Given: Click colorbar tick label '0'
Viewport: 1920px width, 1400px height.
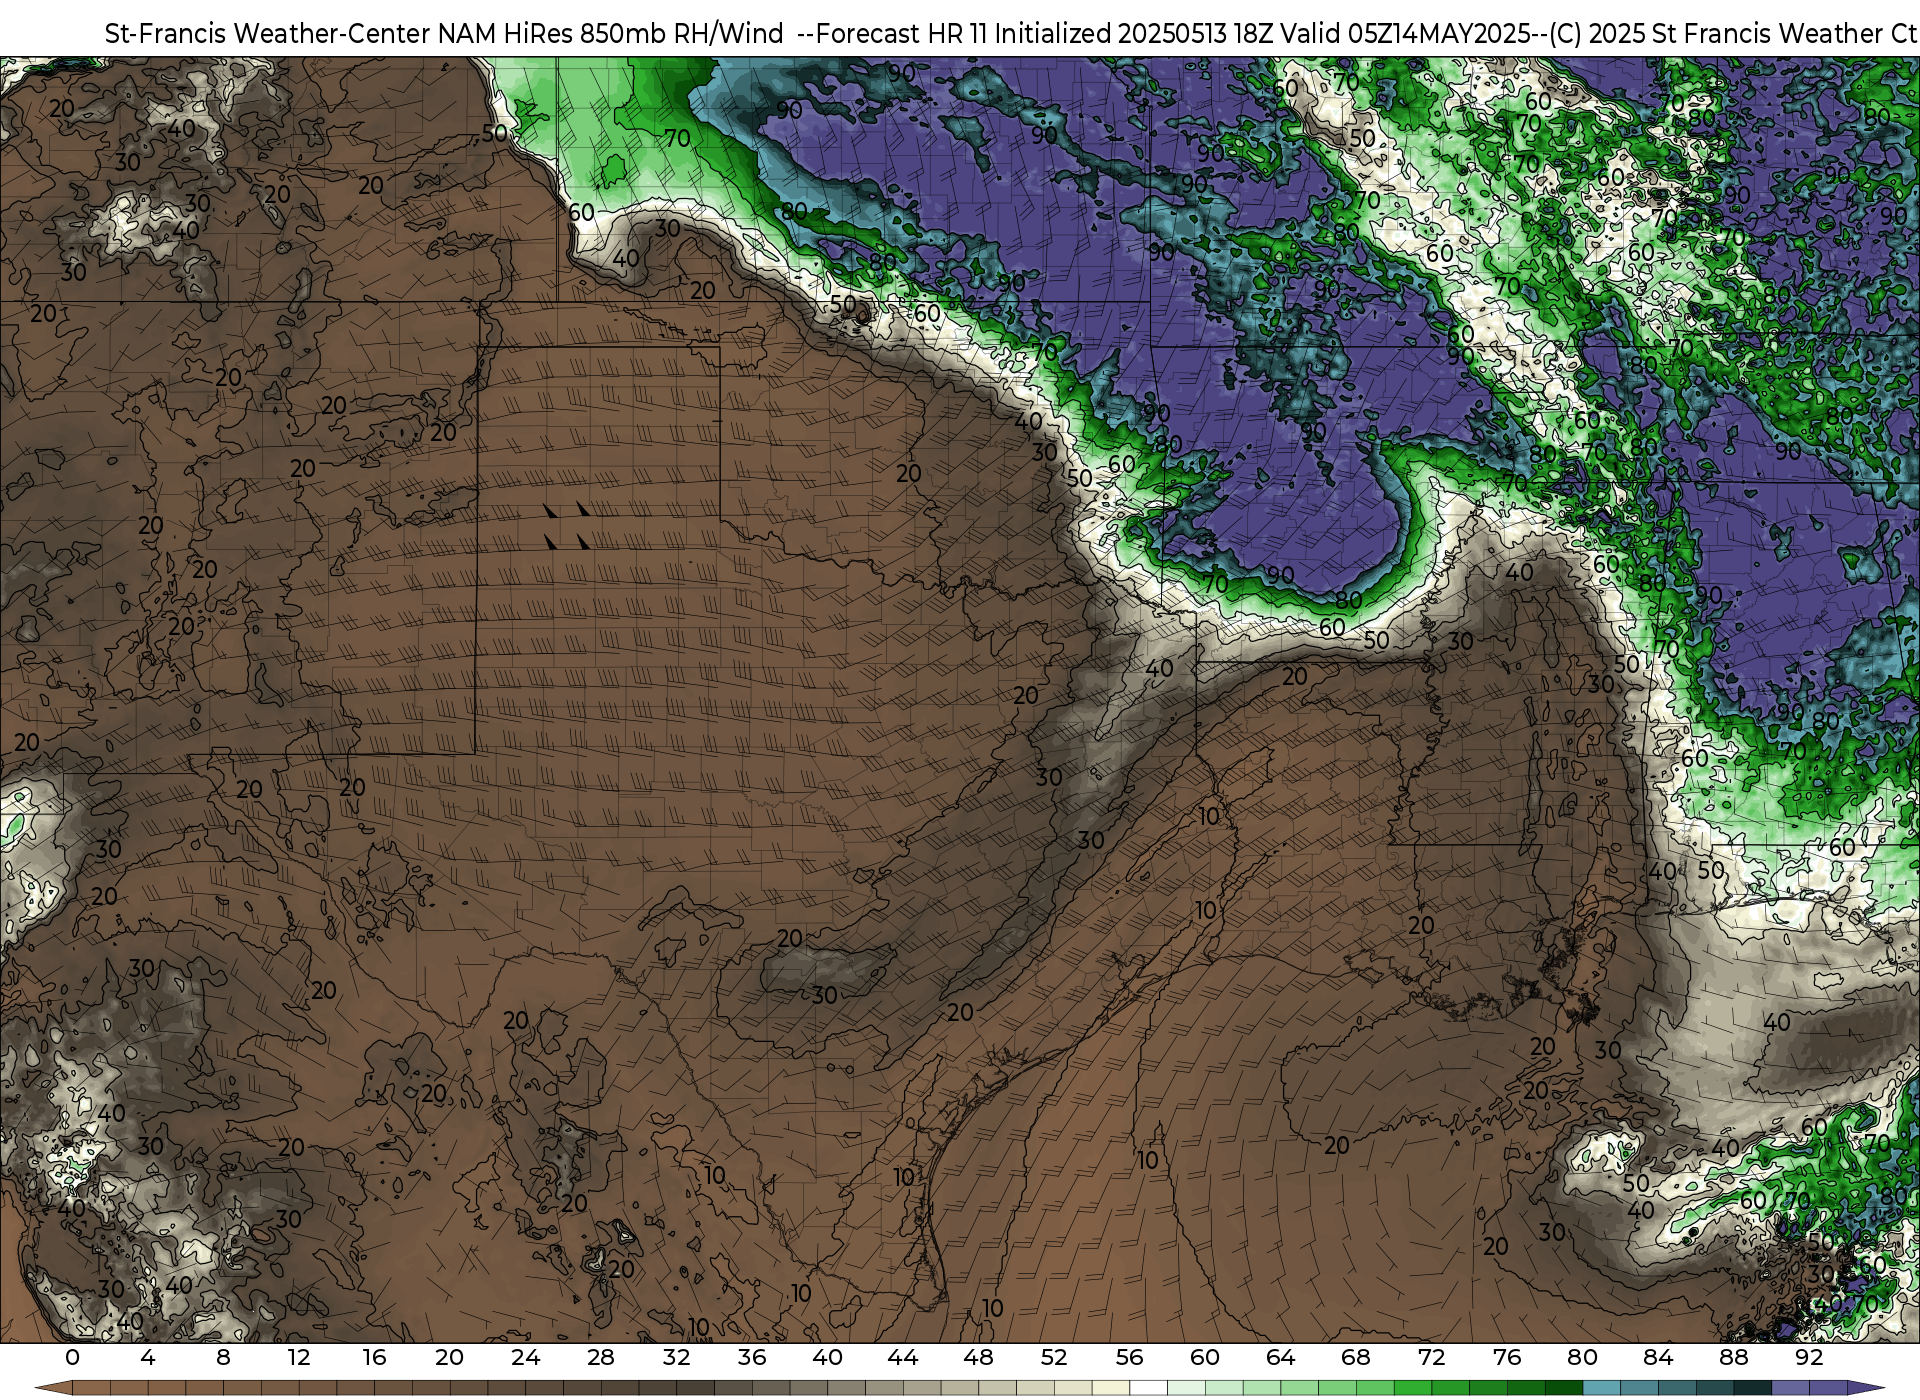Looking at the screenshot, I should coord(72,1357).
